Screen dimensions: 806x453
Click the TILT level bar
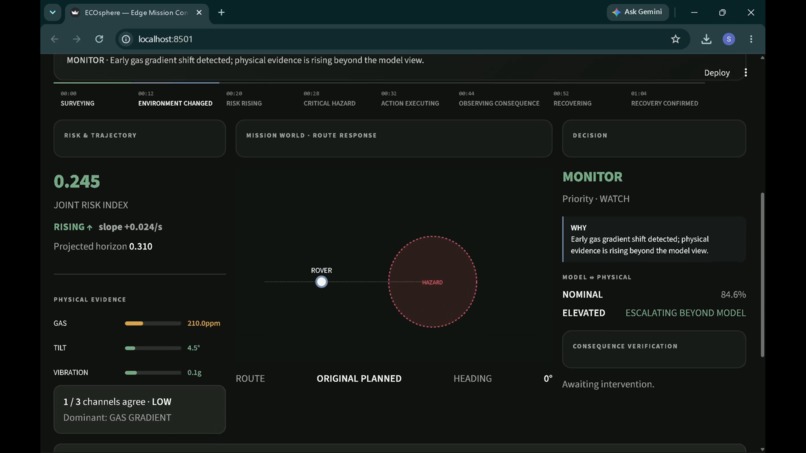tap(153, 348)
